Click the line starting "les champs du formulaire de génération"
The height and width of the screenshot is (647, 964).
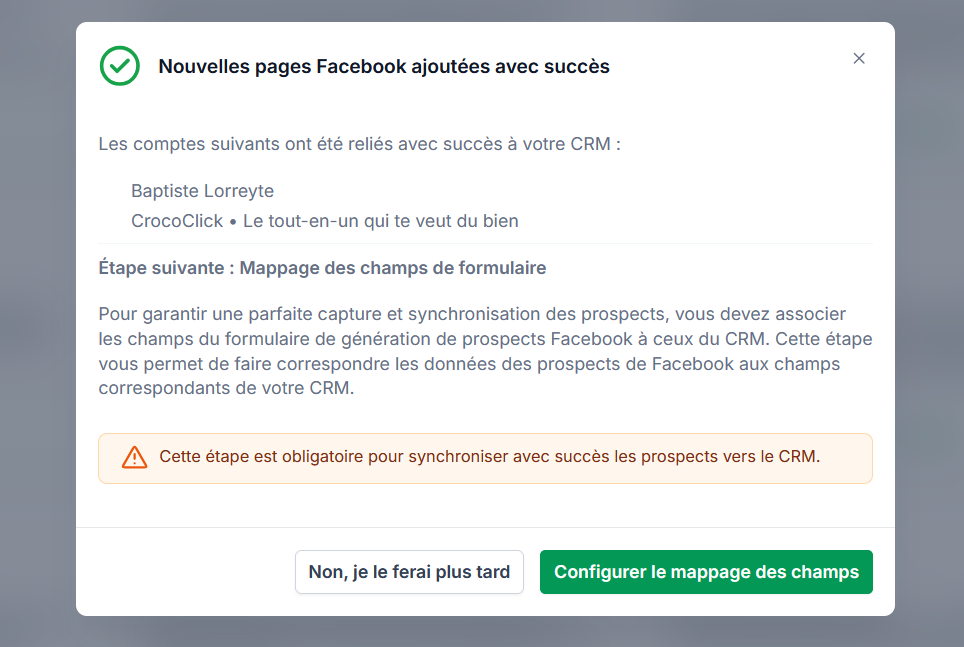pos(485,339)
